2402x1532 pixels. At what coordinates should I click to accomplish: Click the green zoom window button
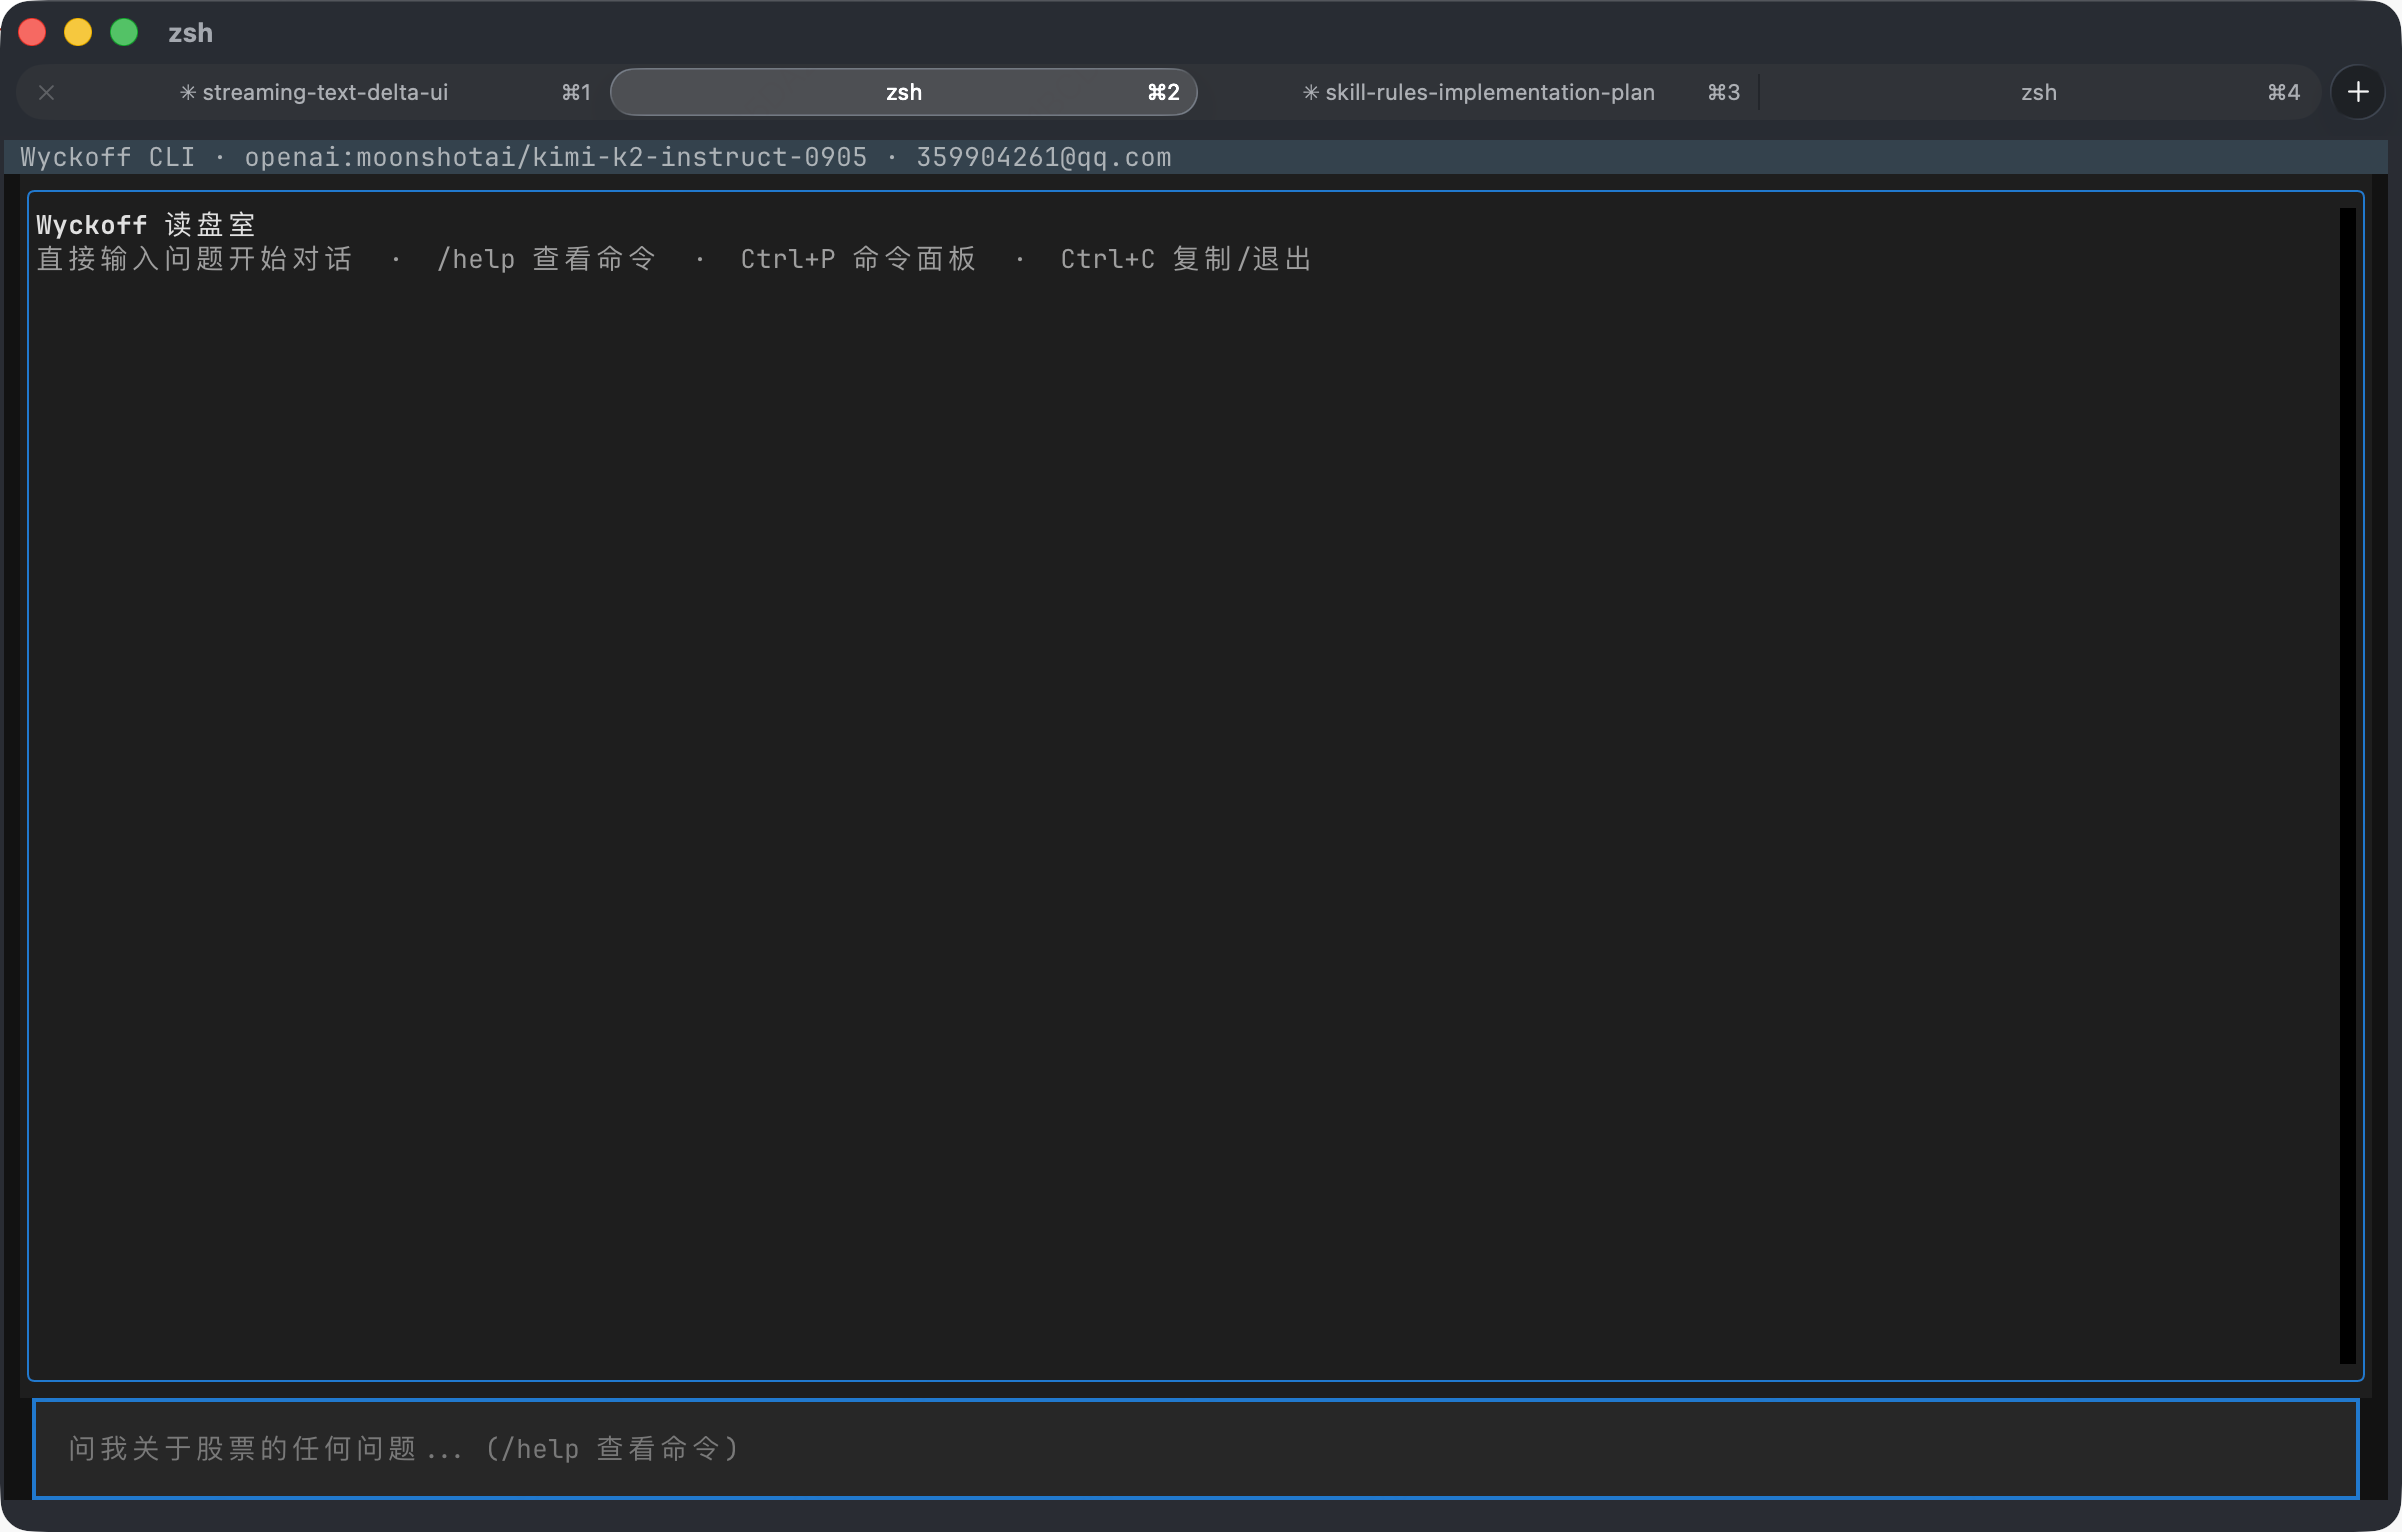(x=124, y=32)
